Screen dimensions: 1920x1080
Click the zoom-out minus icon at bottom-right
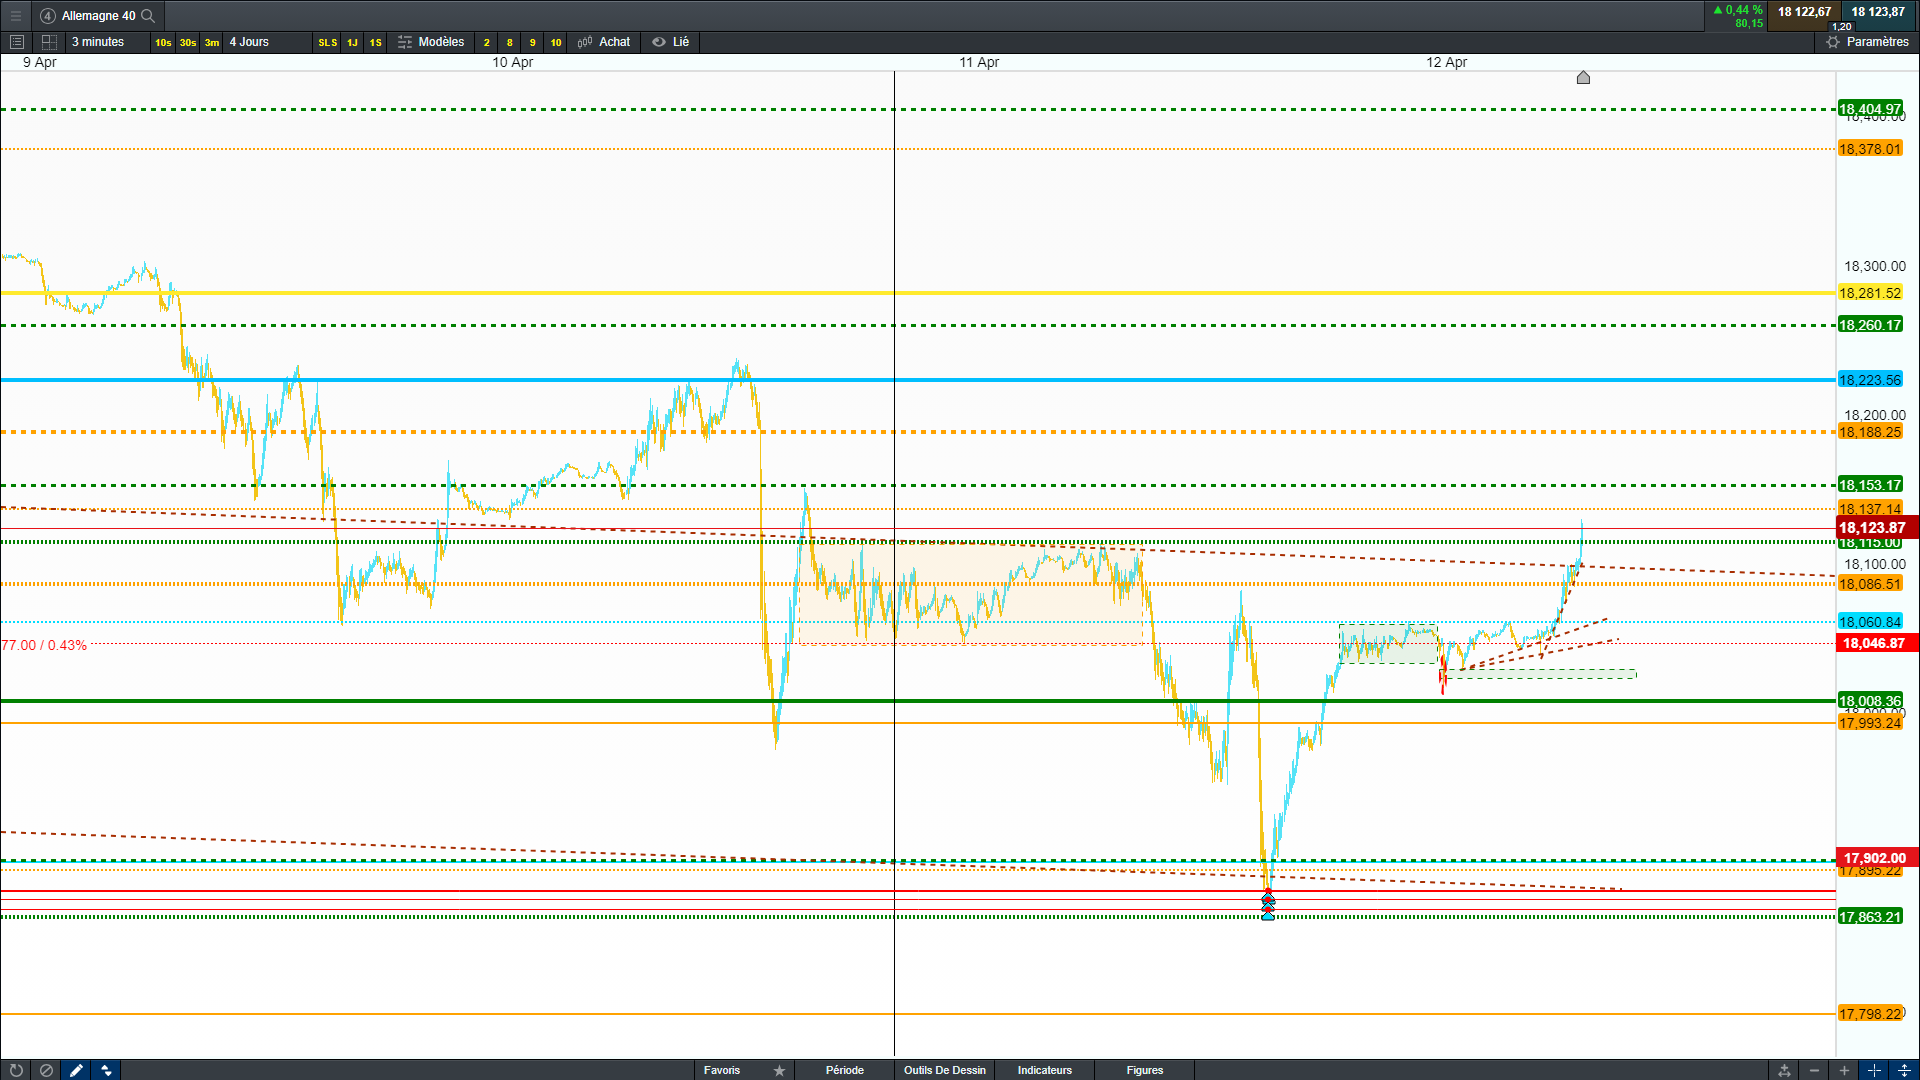1814,1070
